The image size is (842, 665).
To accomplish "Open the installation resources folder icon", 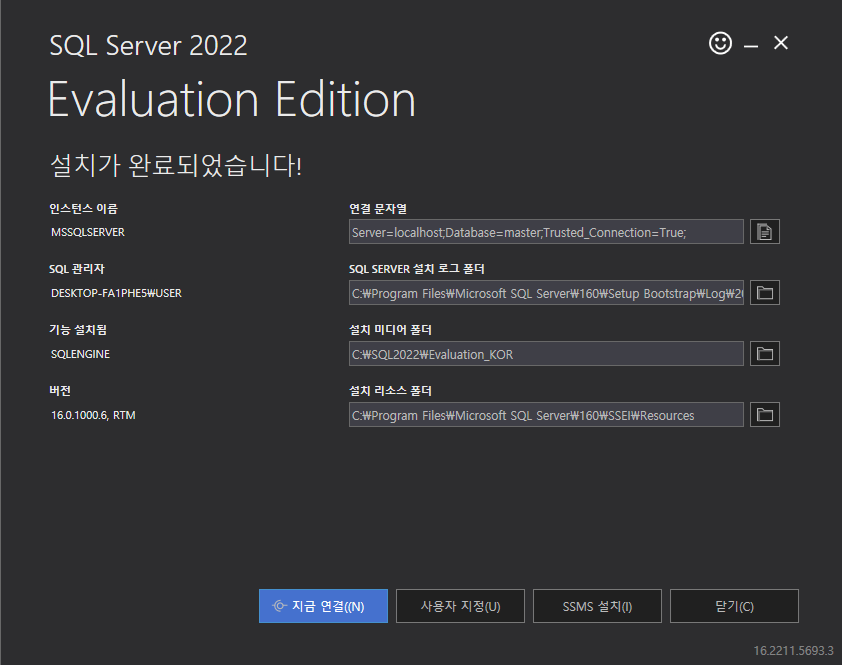I will point(765,415).
